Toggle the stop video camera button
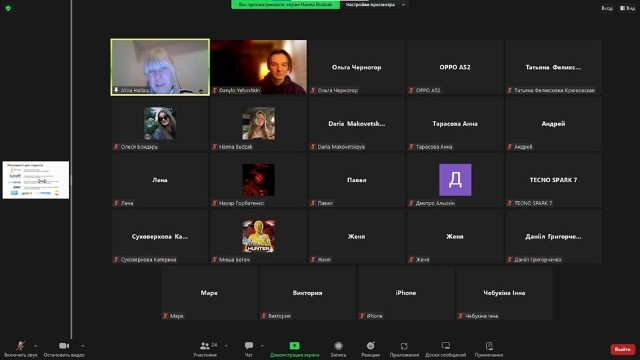Viewport: 640px width, 360px height. 64,346
